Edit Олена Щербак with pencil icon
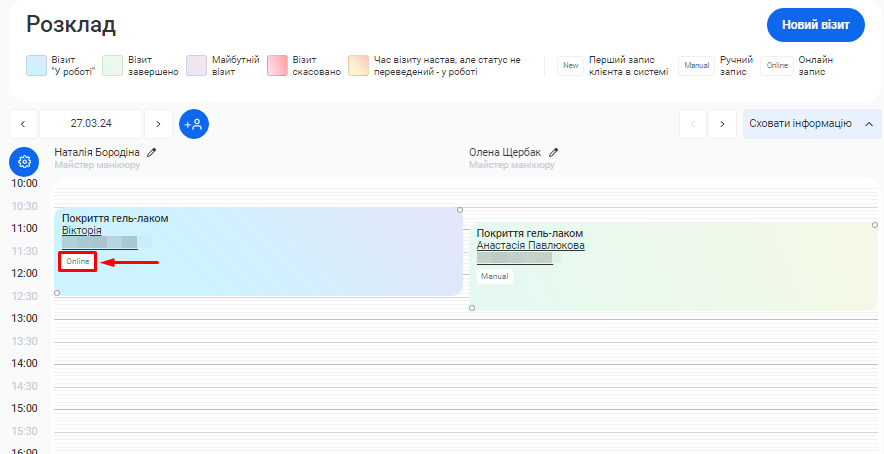This screenshot has width=884, height=454. [x=553, y=153]
